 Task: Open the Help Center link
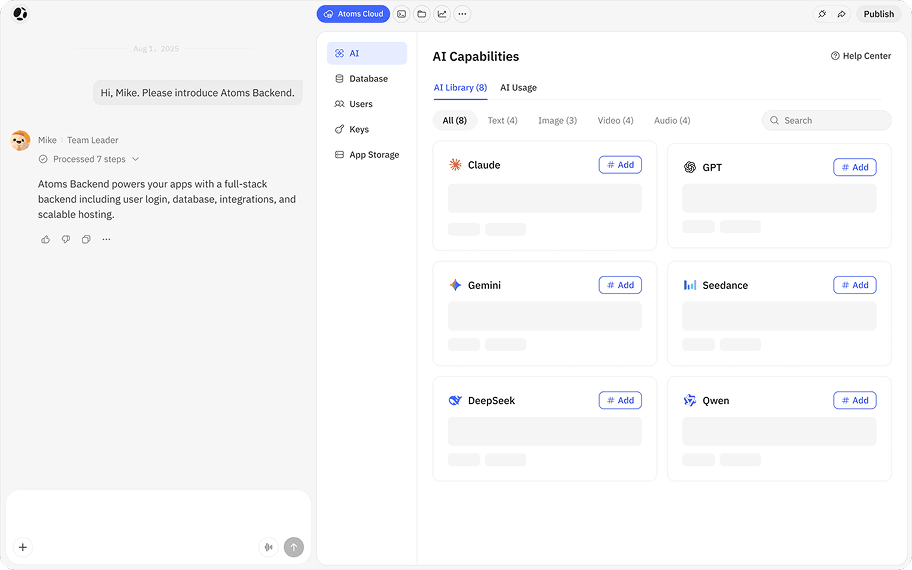pos(861,56)
